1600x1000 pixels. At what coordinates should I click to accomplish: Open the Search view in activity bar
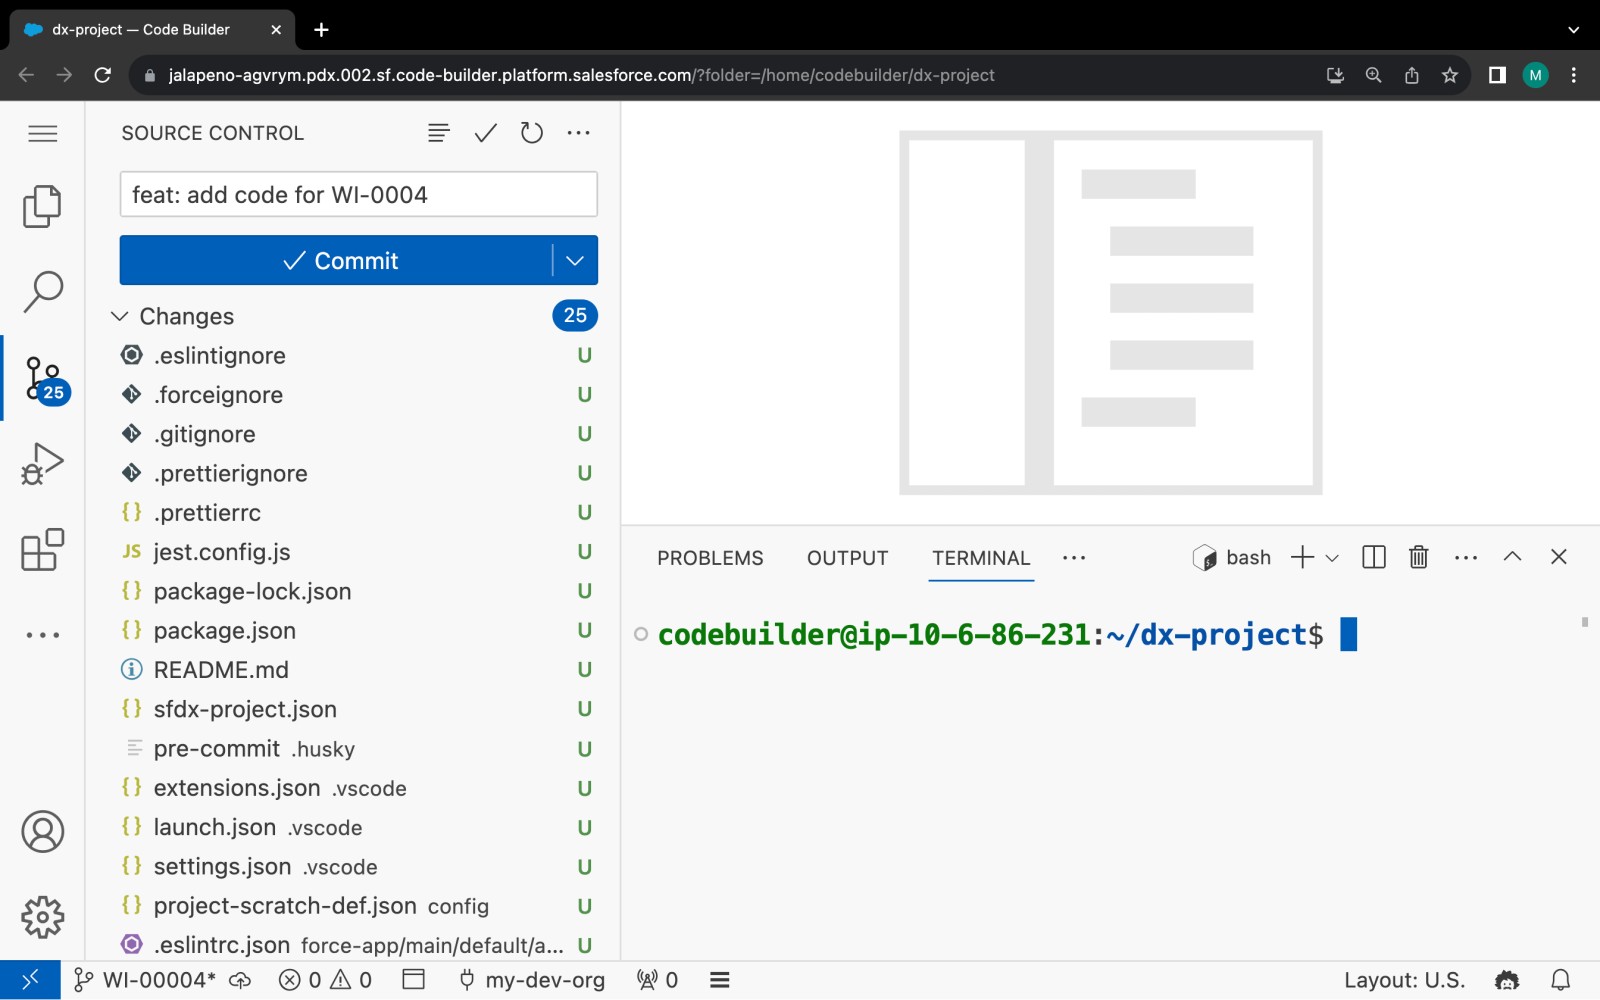42,292
